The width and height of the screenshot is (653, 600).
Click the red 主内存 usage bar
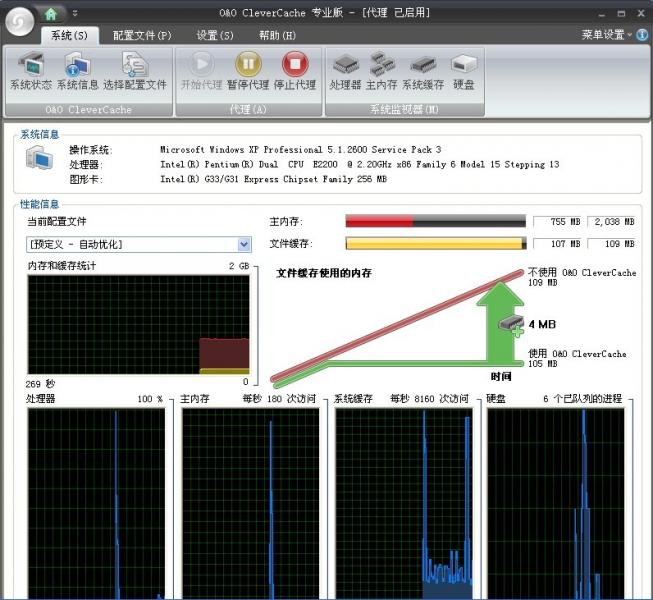coord(436,221)
